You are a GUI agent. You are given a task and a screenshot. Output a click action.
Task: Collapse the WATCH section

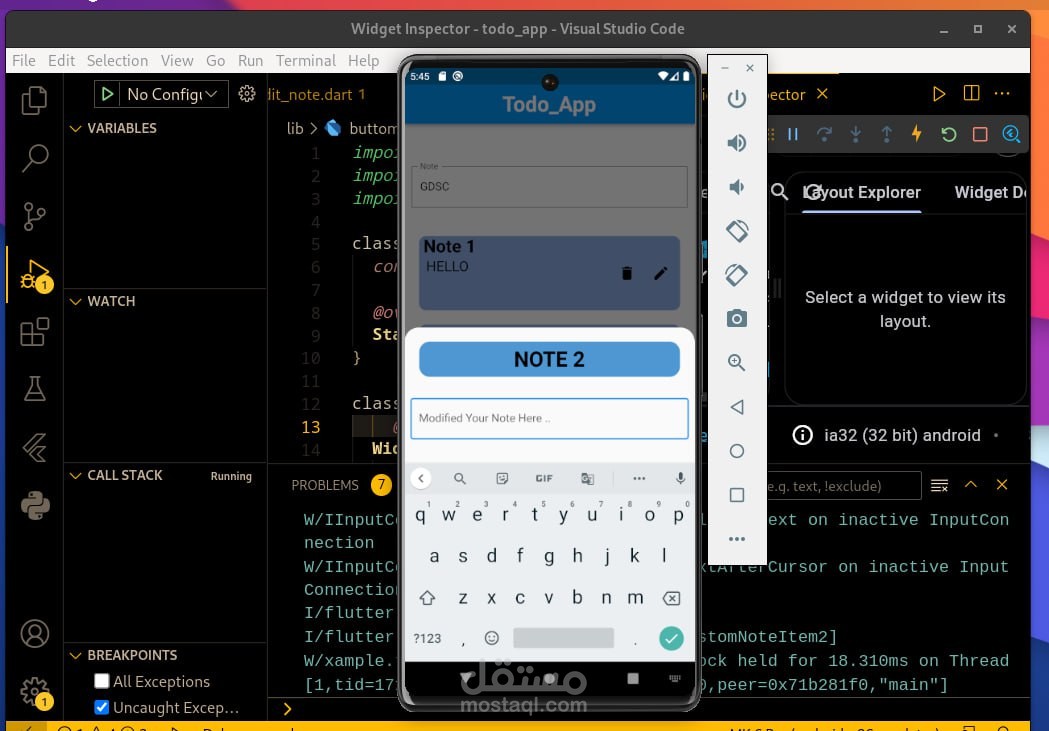(76, 302)
